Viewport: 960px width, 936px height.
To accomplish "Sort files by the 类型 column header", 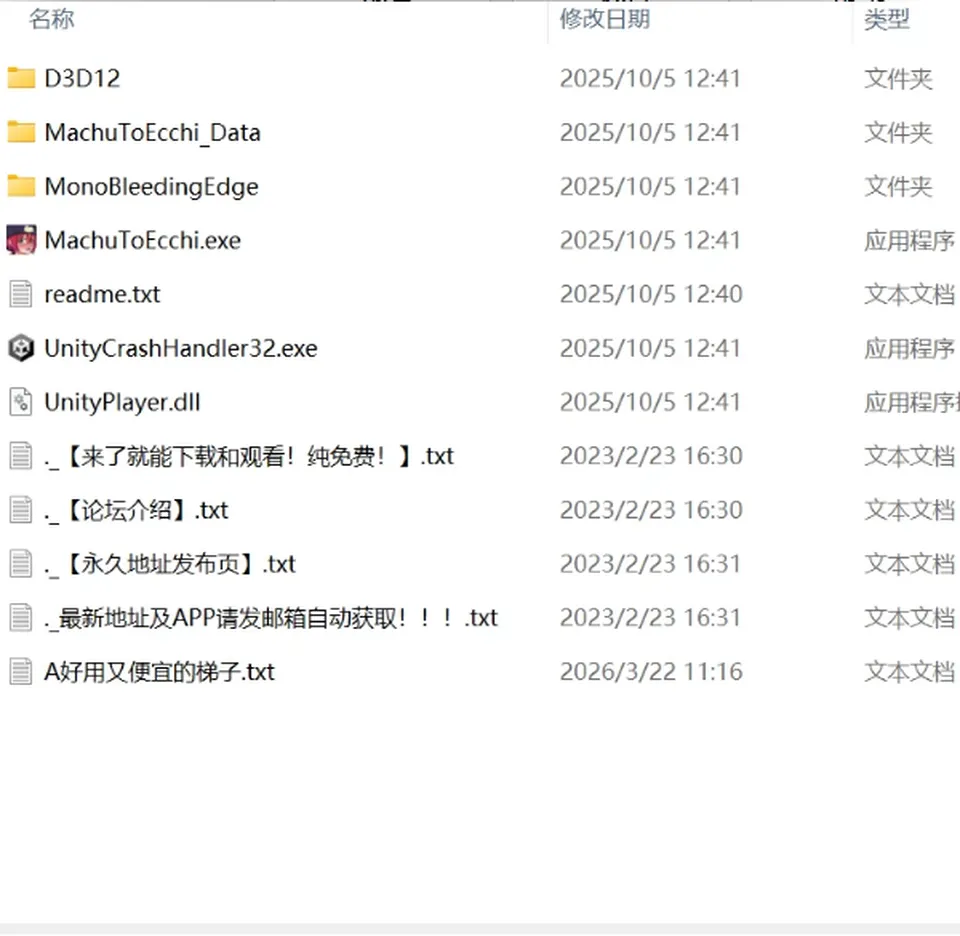I will pyautogui.click(x=887, y=19).
